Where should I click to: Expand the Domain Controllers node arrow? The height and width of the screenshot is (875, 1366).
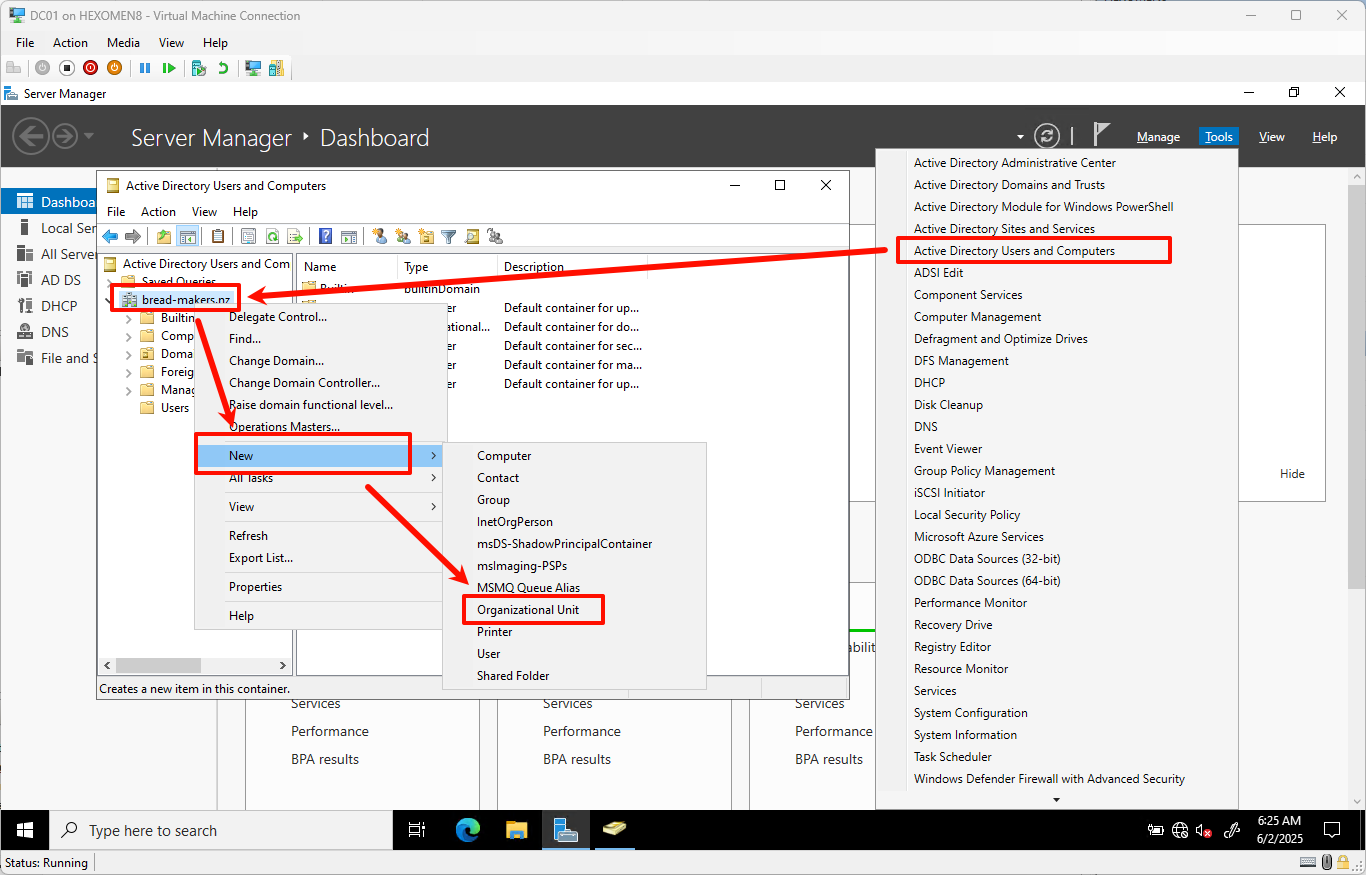point(128,354)
